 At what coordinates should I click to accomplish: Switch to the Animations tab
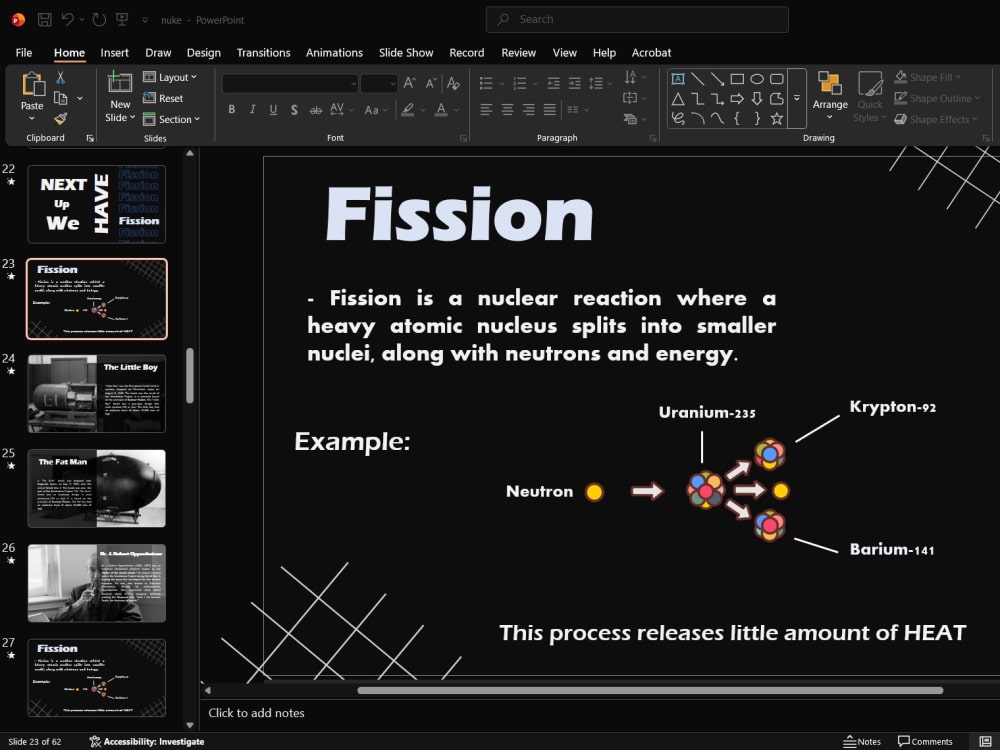point(334,53)
